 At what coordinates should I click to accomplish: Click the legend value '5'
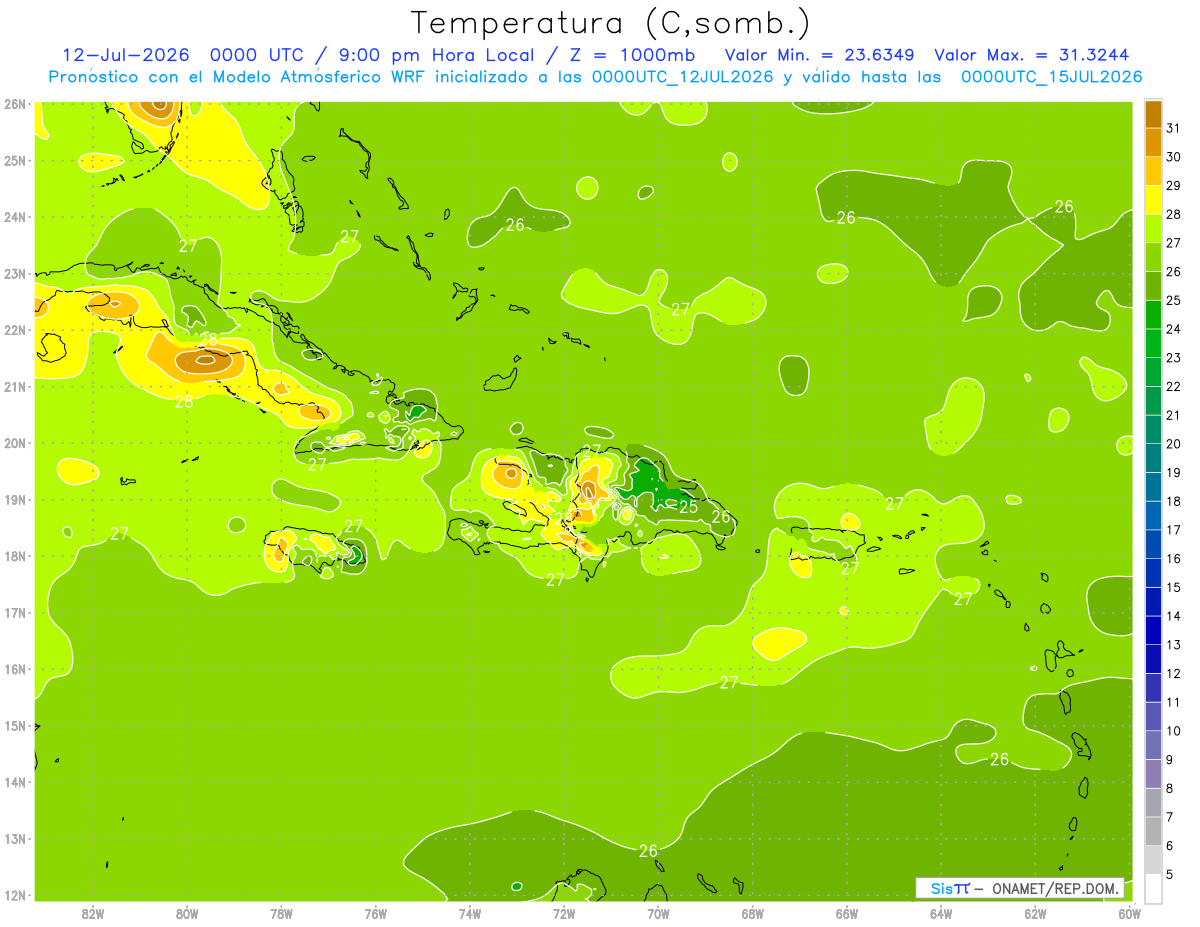(1170, 875)
